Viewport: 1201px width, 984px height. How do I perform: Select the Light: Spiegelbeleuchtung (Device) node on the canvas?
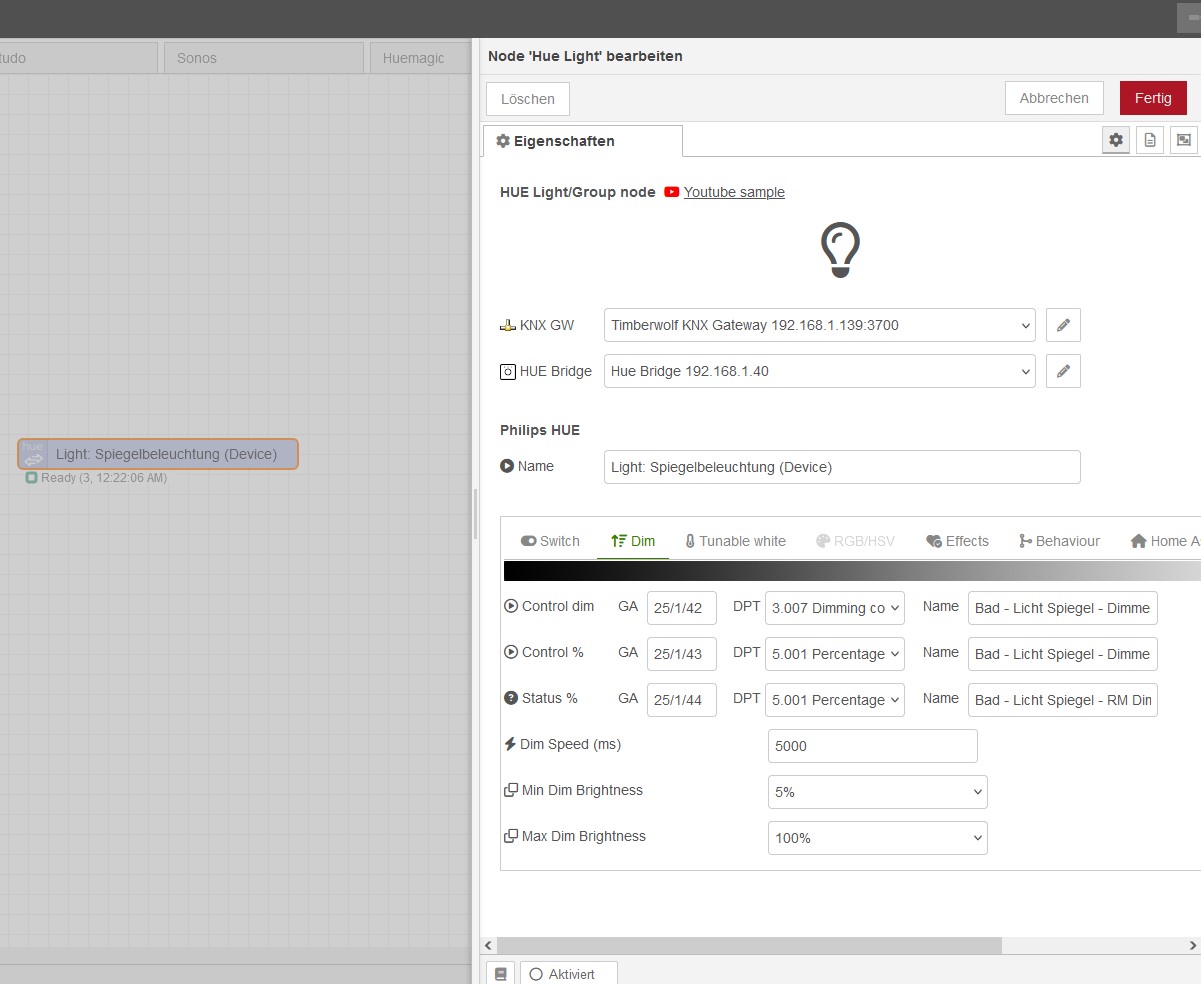click(x=158, y=454)
